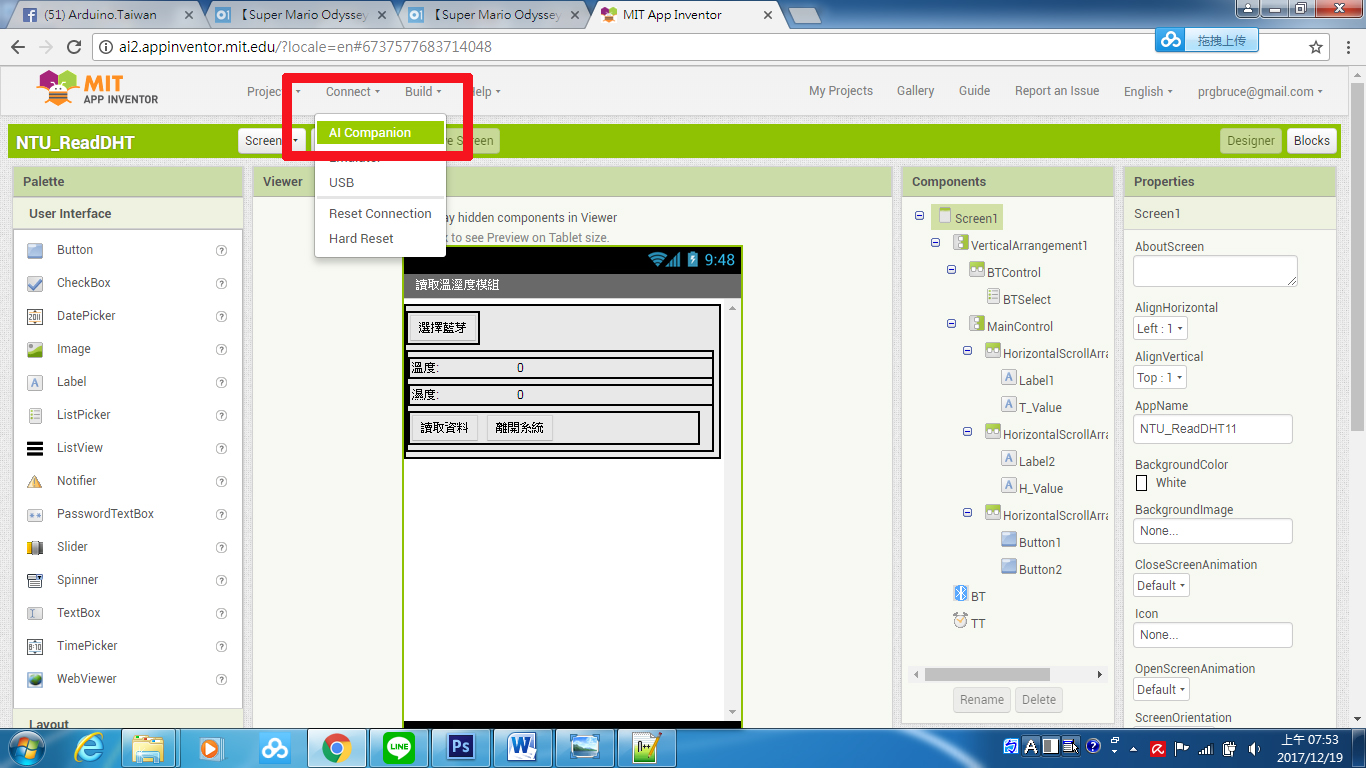Click the BackgroundColor White swatch
The image size is (1366, 768).
click(x=1142, y=483)
